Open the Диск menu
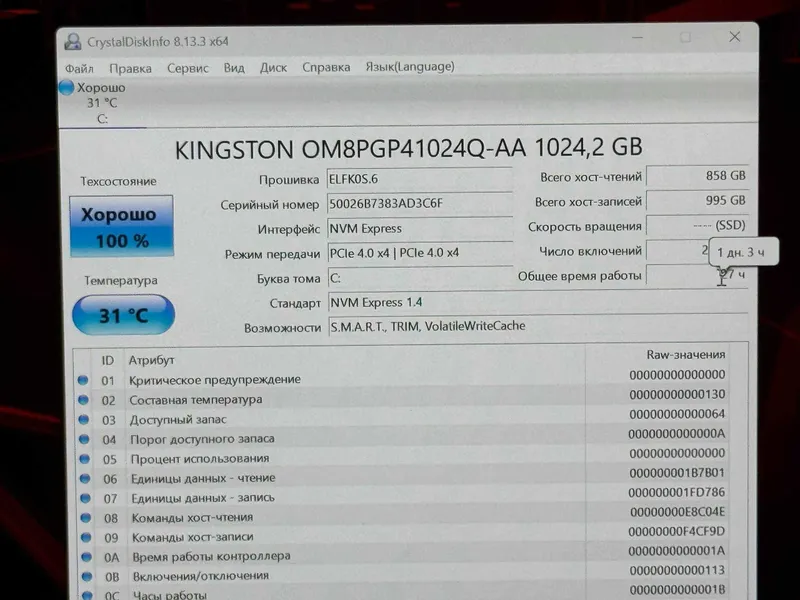 pos(273,67)
